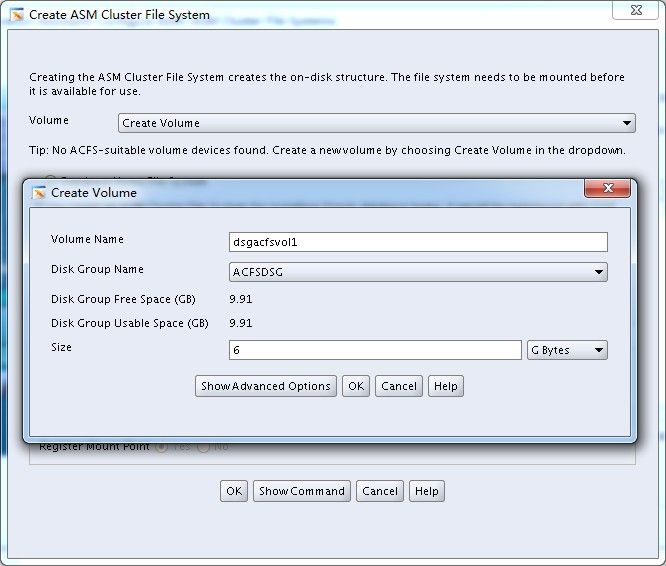Click the Disk Group Name label
Viewport: 666px width, 566px height.
(97, 269)
